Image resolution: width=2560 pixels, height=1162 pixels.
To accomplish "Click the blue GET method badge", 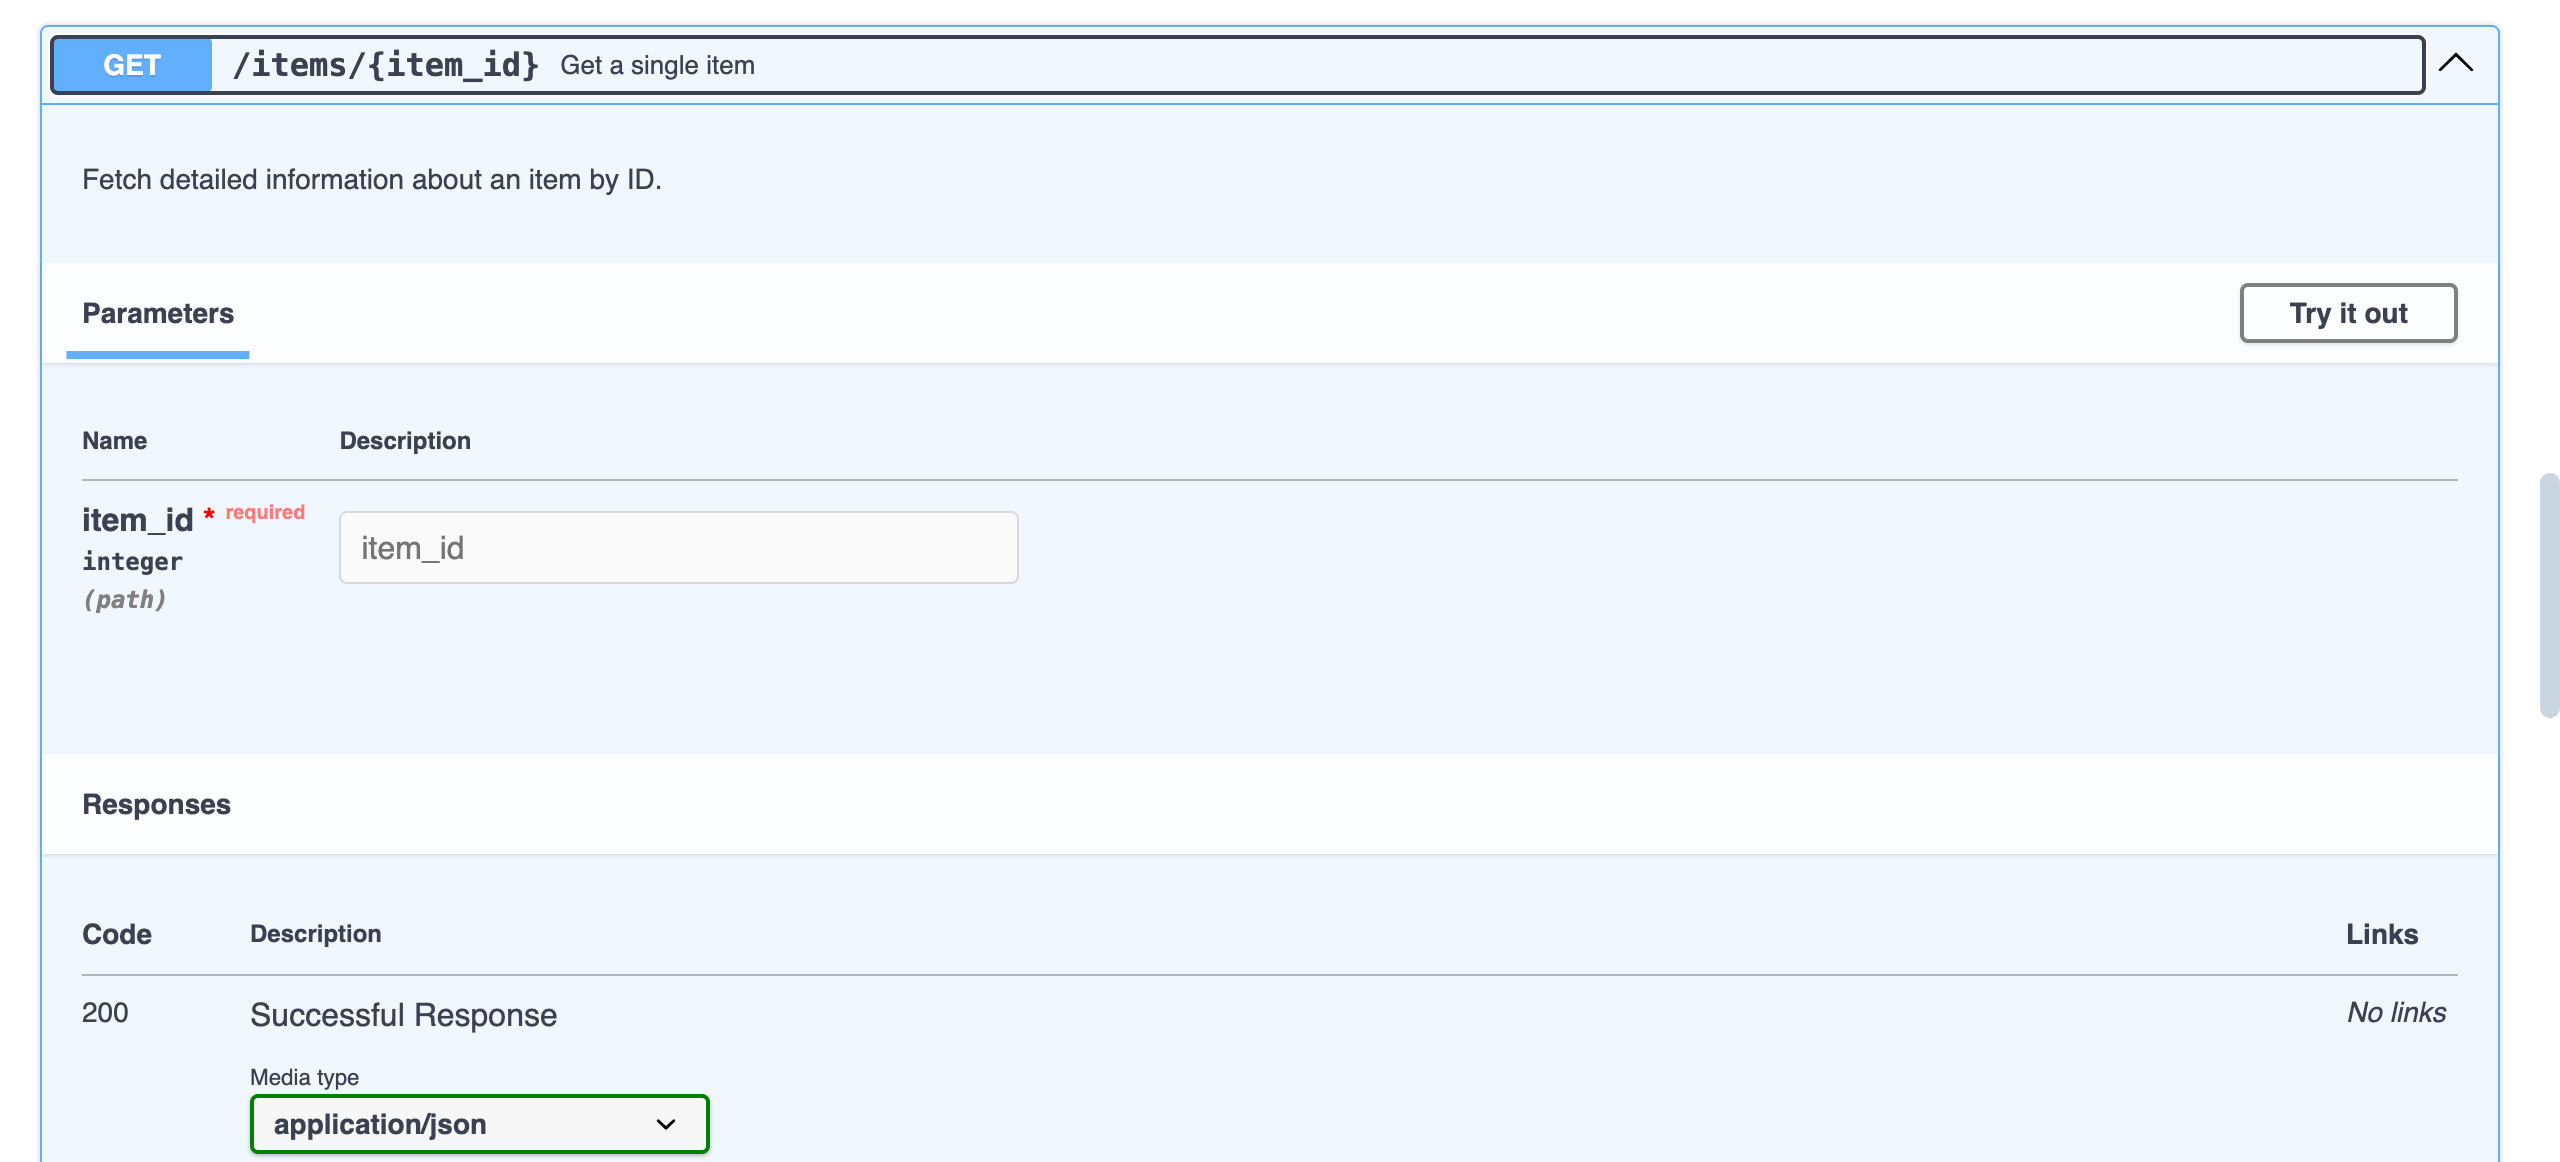I will (x=131, y=64).
